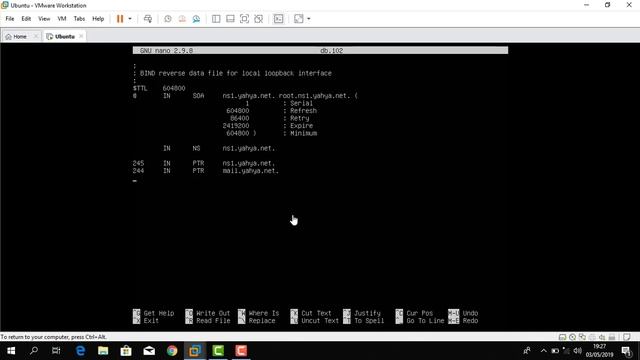Open the Mail app from taskbar
640x360 pixels.
[149, 351]
